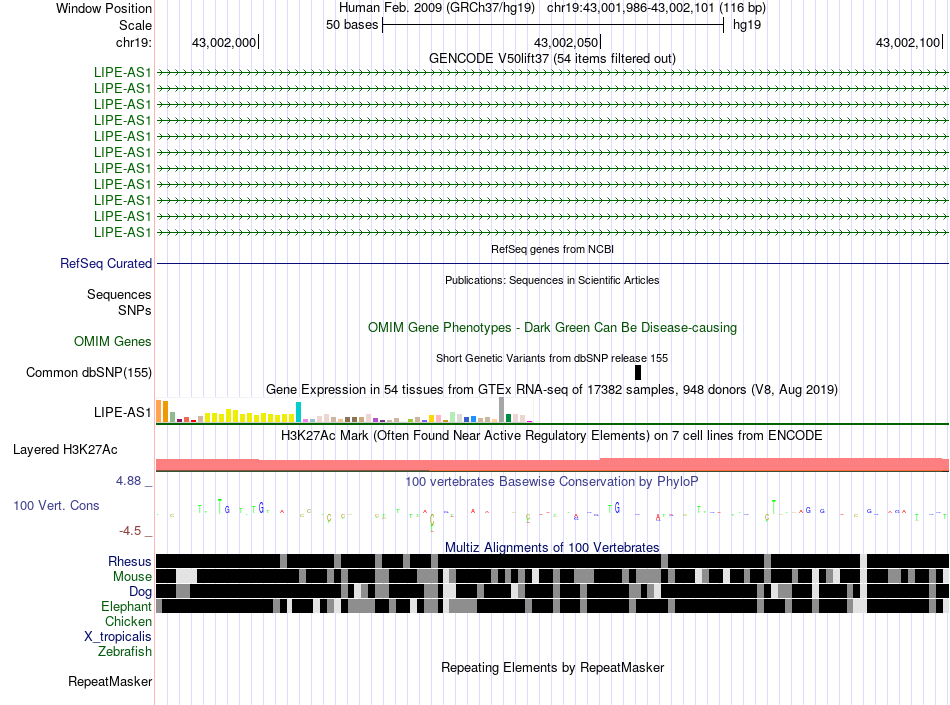Click the "100 Vert. Cons" track label
This screenshot has height=705, width=950.
point(56,505)
